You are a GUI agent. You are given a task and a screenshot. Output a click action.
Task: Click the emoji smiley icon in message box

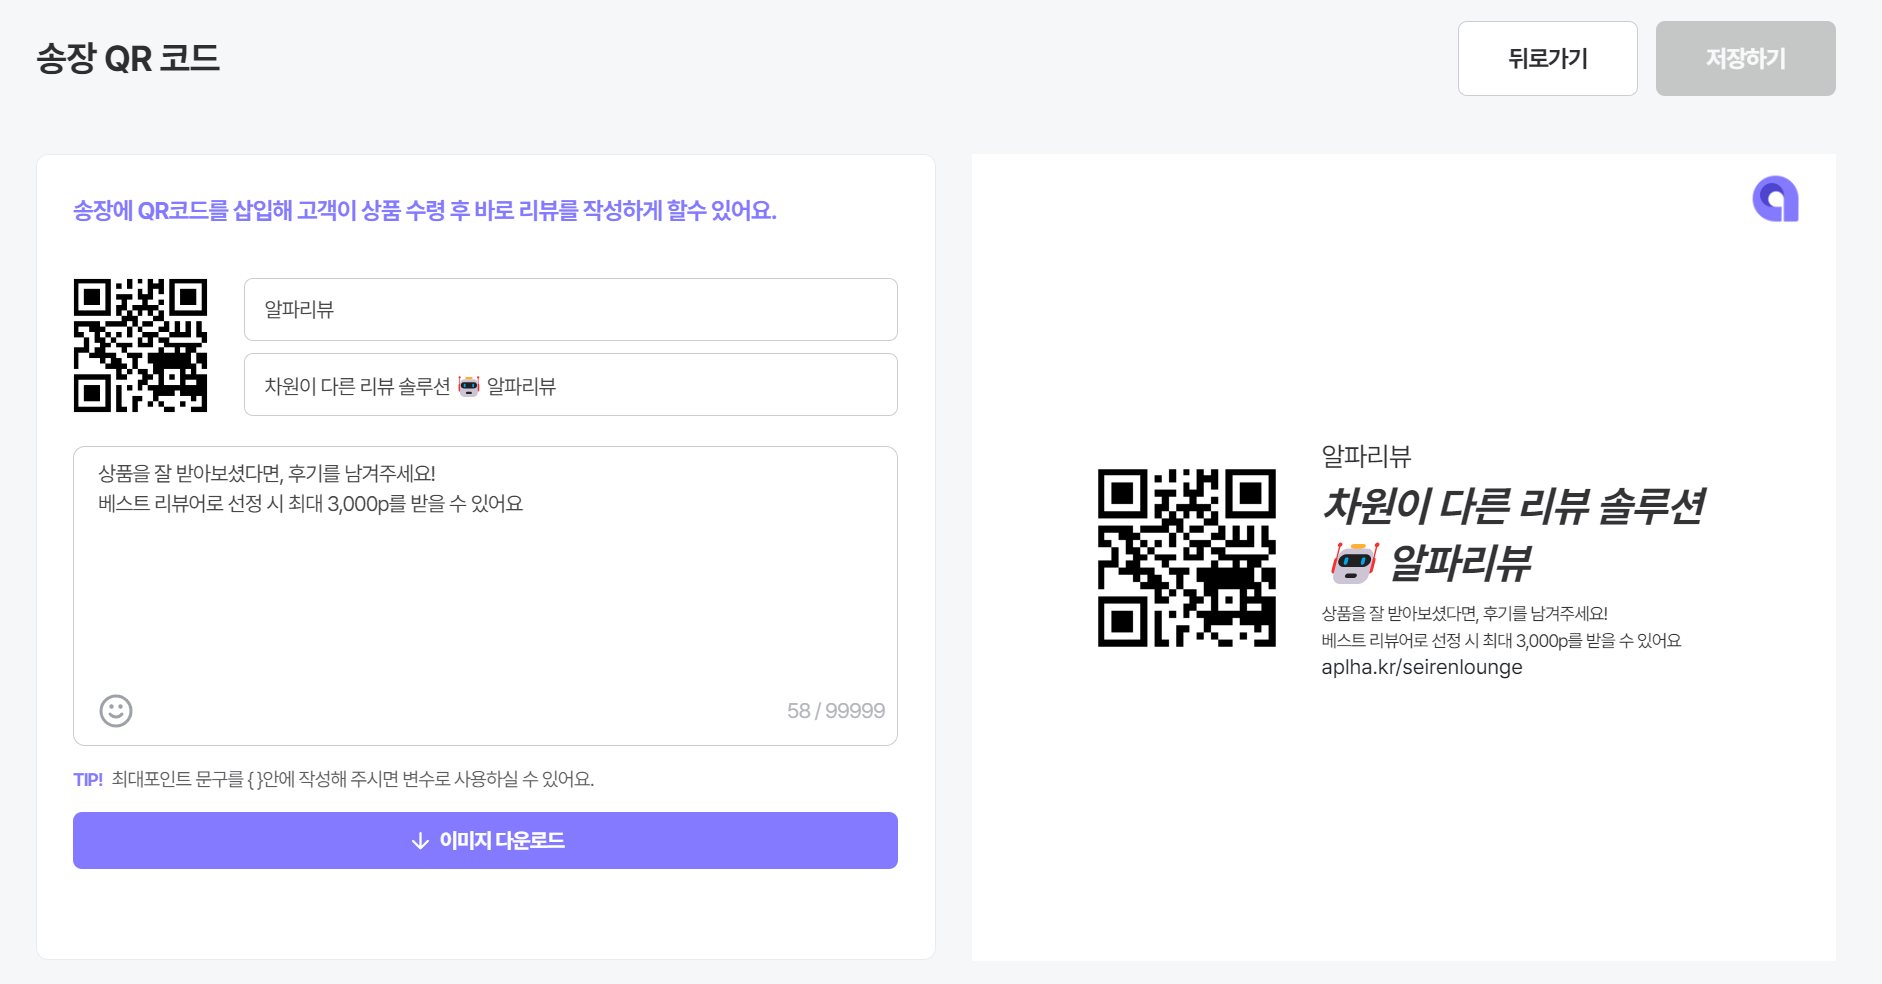click(x=116, y=711)
